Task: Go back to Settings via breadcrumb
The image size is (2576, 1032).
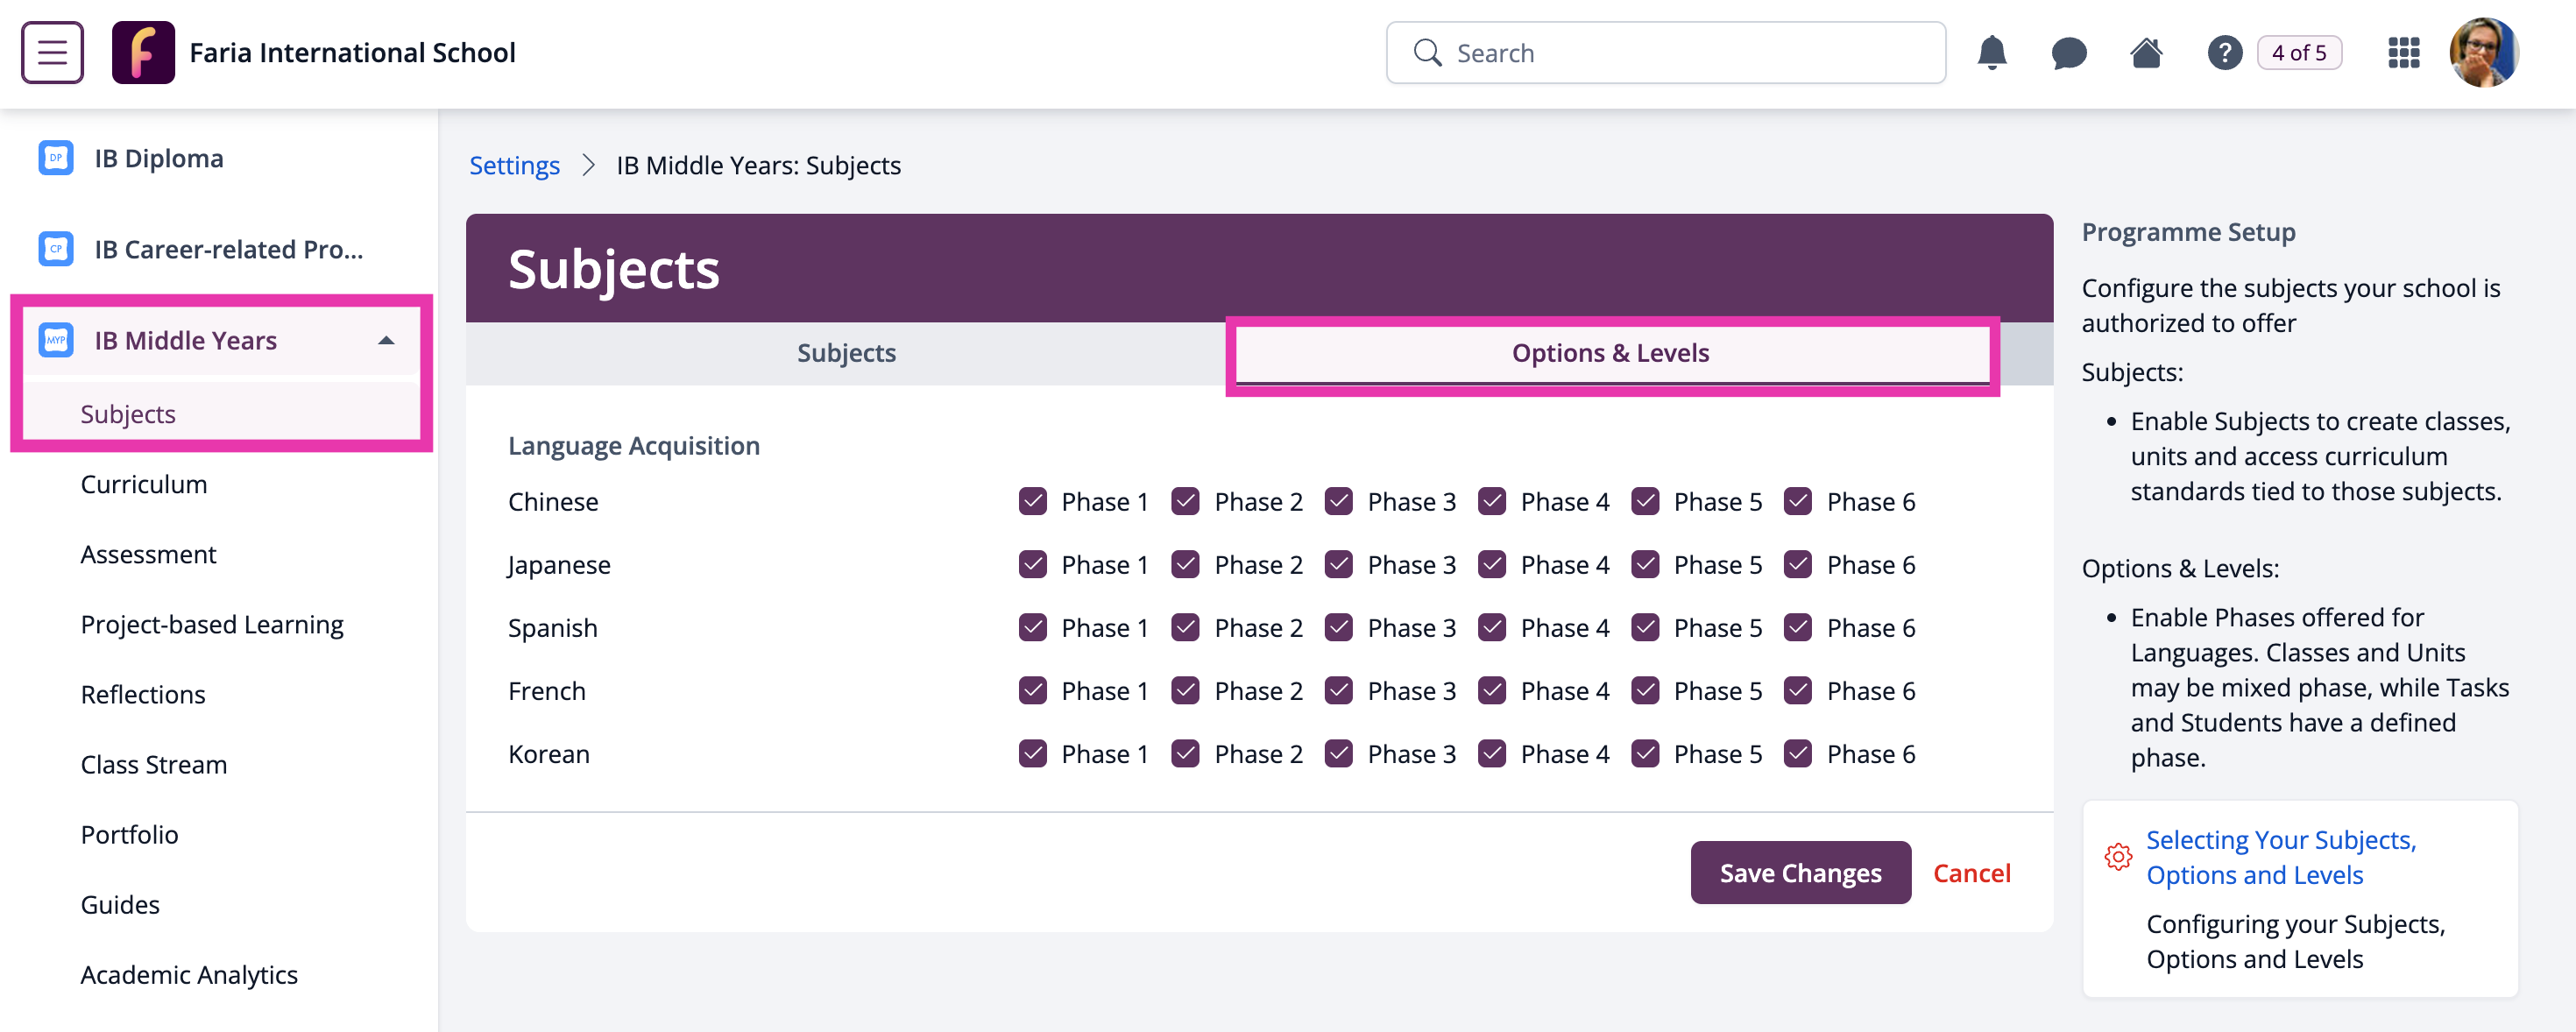Action: click(x=514, y=165)
